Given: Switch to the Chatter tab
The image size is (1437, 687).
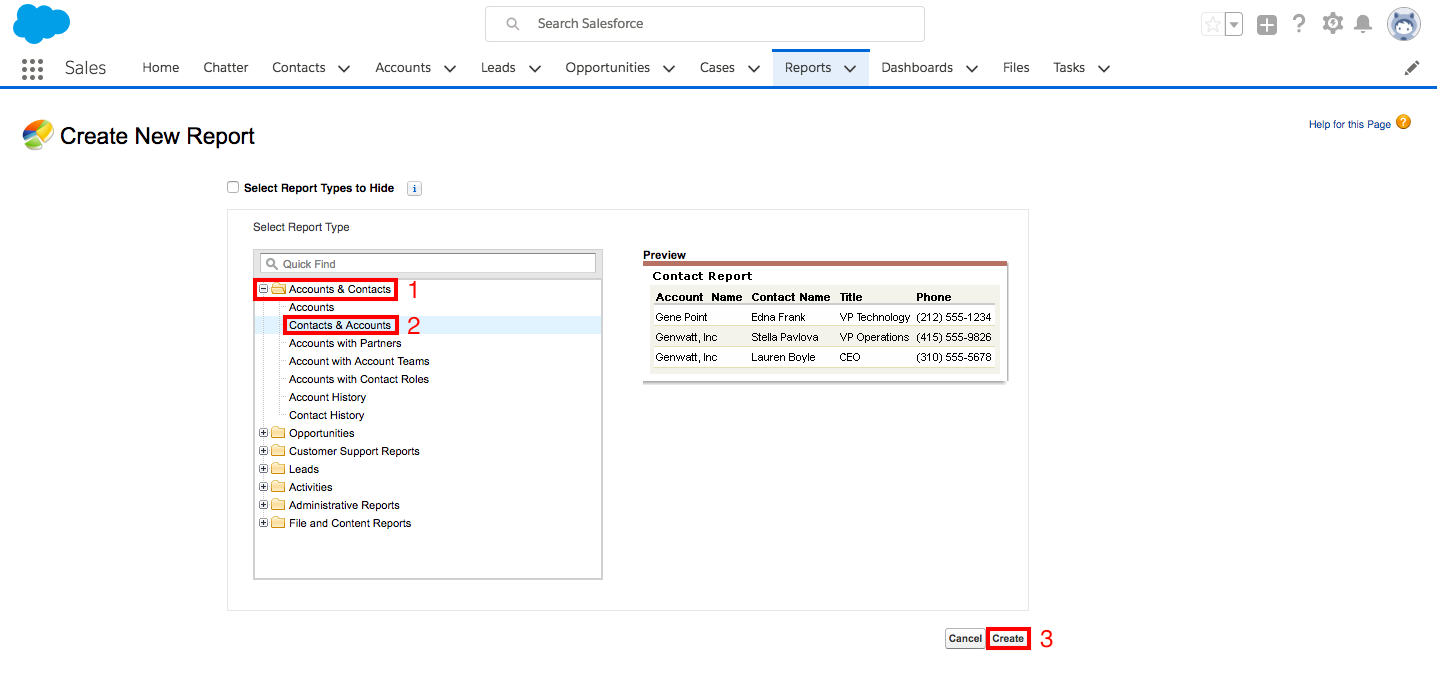Looking at the screenshot, I should (226, 68).
